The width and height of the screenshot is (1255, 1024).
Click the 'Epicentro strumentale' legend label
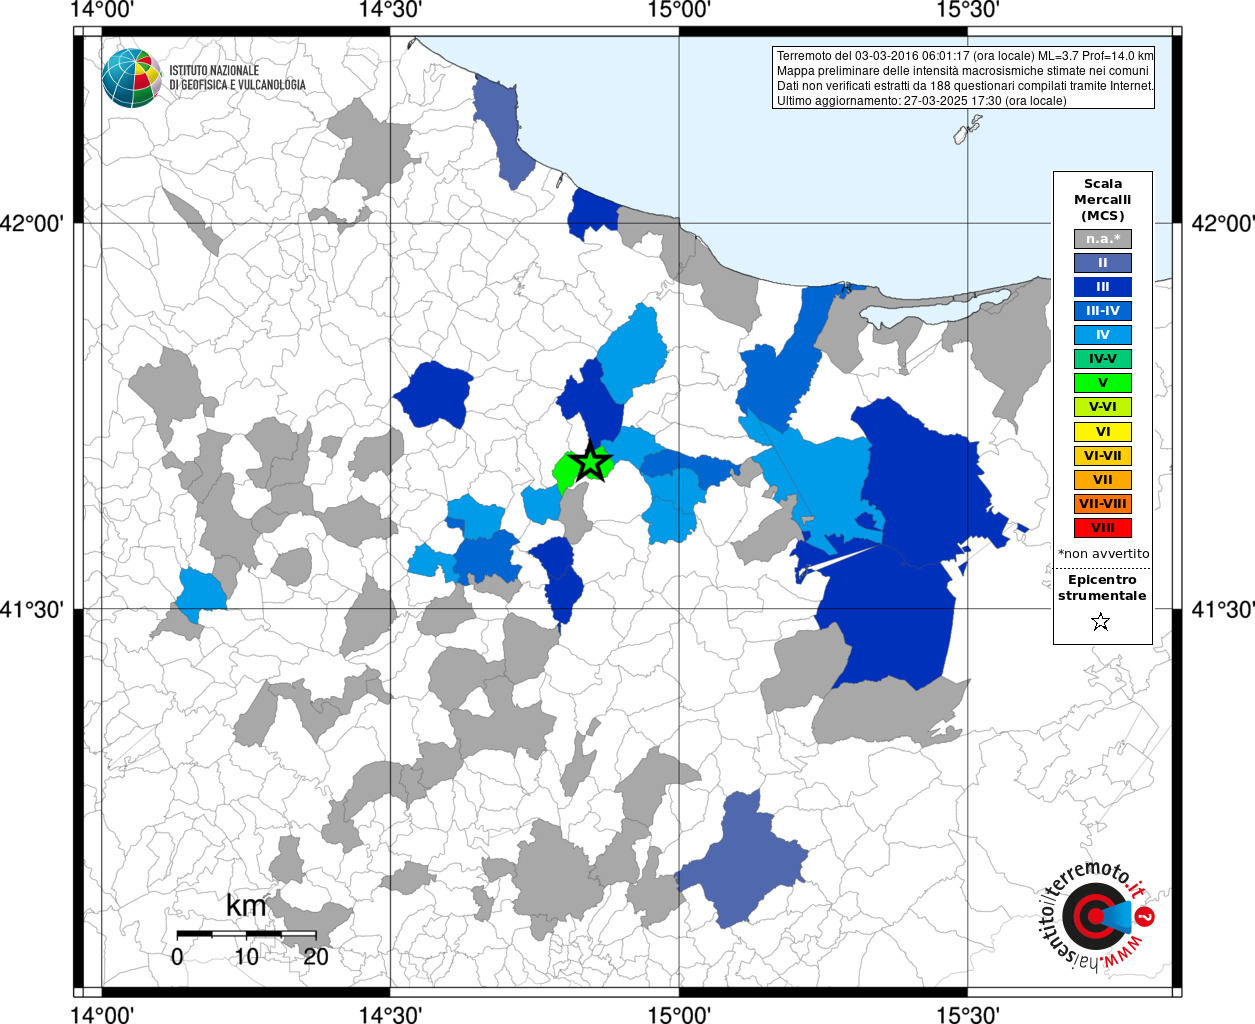[x=1102, y=588]
